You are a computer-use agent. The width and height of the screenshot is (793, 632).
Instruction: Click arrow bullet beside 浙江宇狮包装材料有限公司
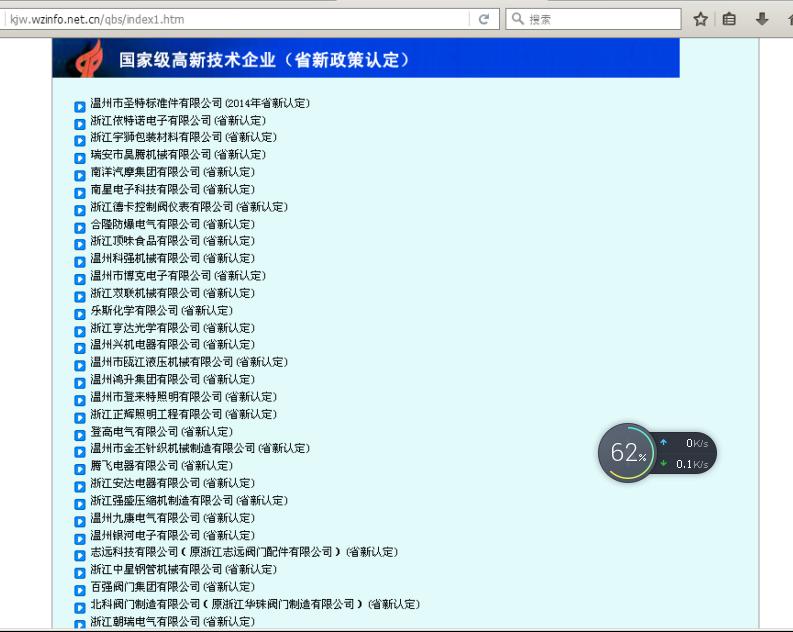tap(80, 141)
